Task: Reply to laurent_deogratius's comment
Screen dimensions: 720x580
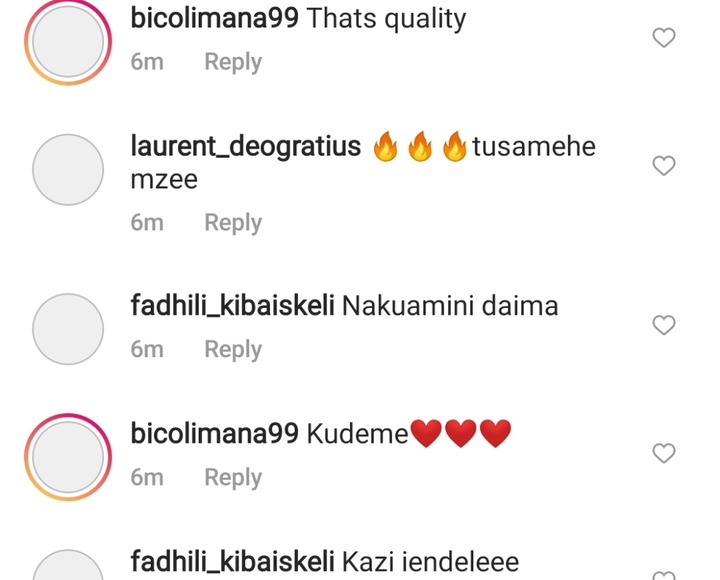Action: tap(233, 223)
